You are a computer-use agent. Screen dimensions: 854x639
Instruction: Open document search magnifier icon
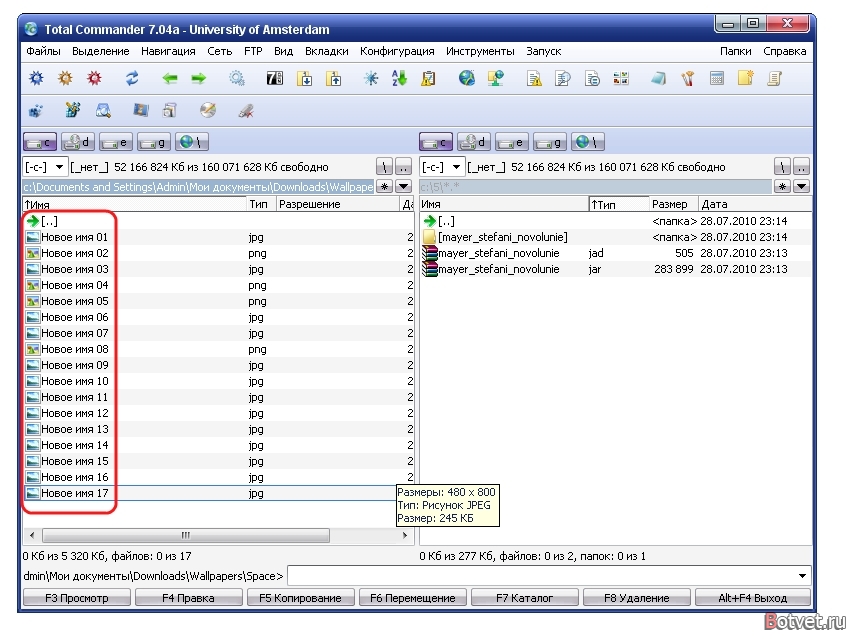[563, 78]
